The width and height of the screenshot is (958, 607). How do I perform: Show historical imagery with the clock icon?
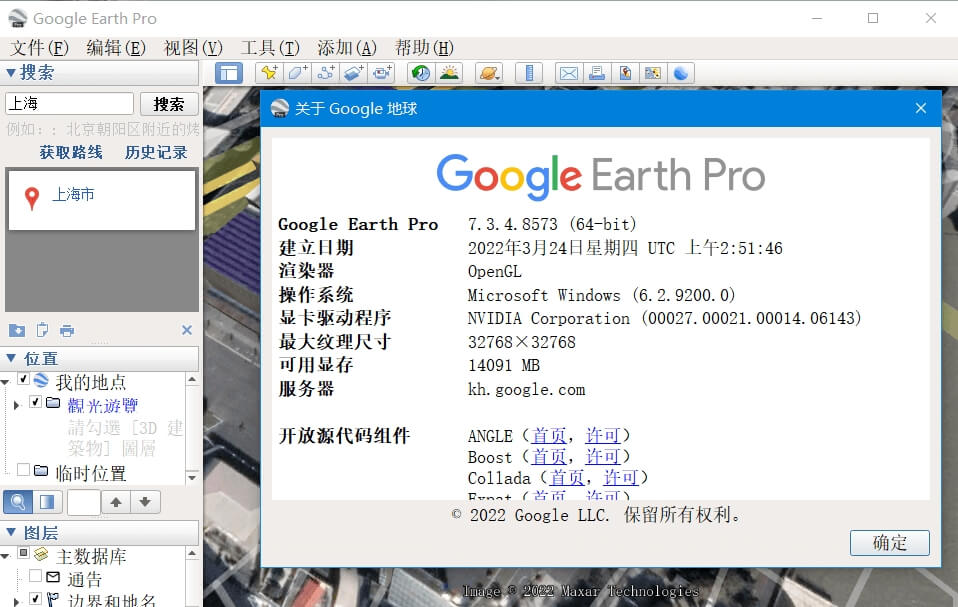(420, 72)
